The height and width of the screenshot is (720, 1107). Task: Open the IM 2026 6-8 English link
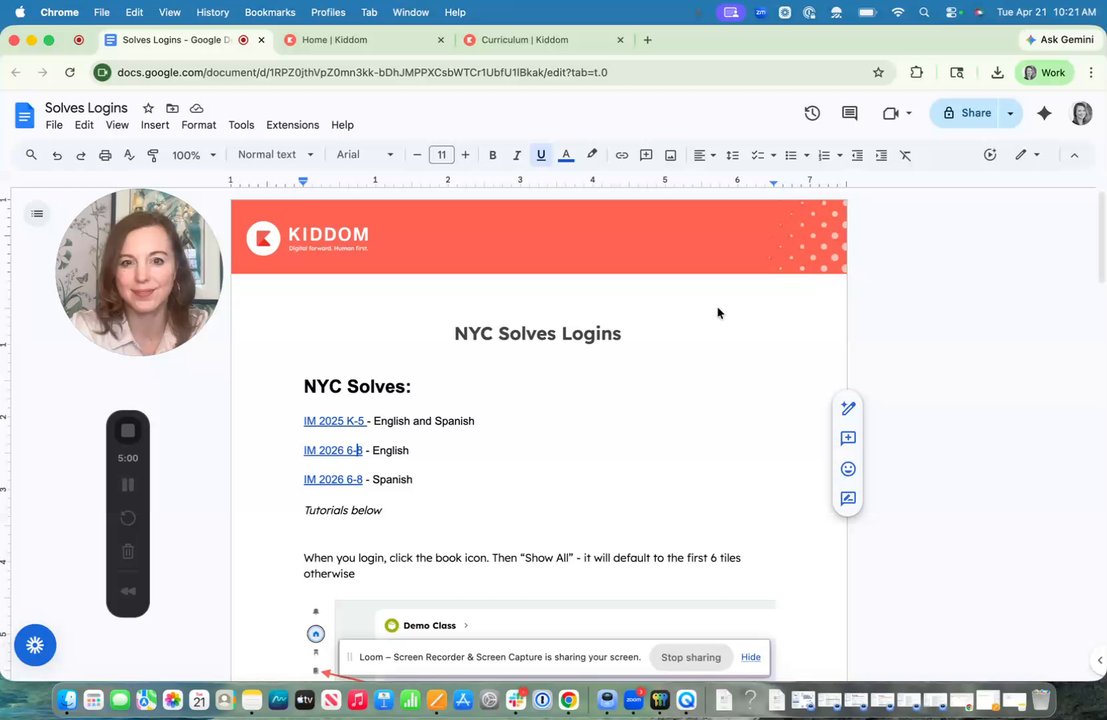coord(333,450)
